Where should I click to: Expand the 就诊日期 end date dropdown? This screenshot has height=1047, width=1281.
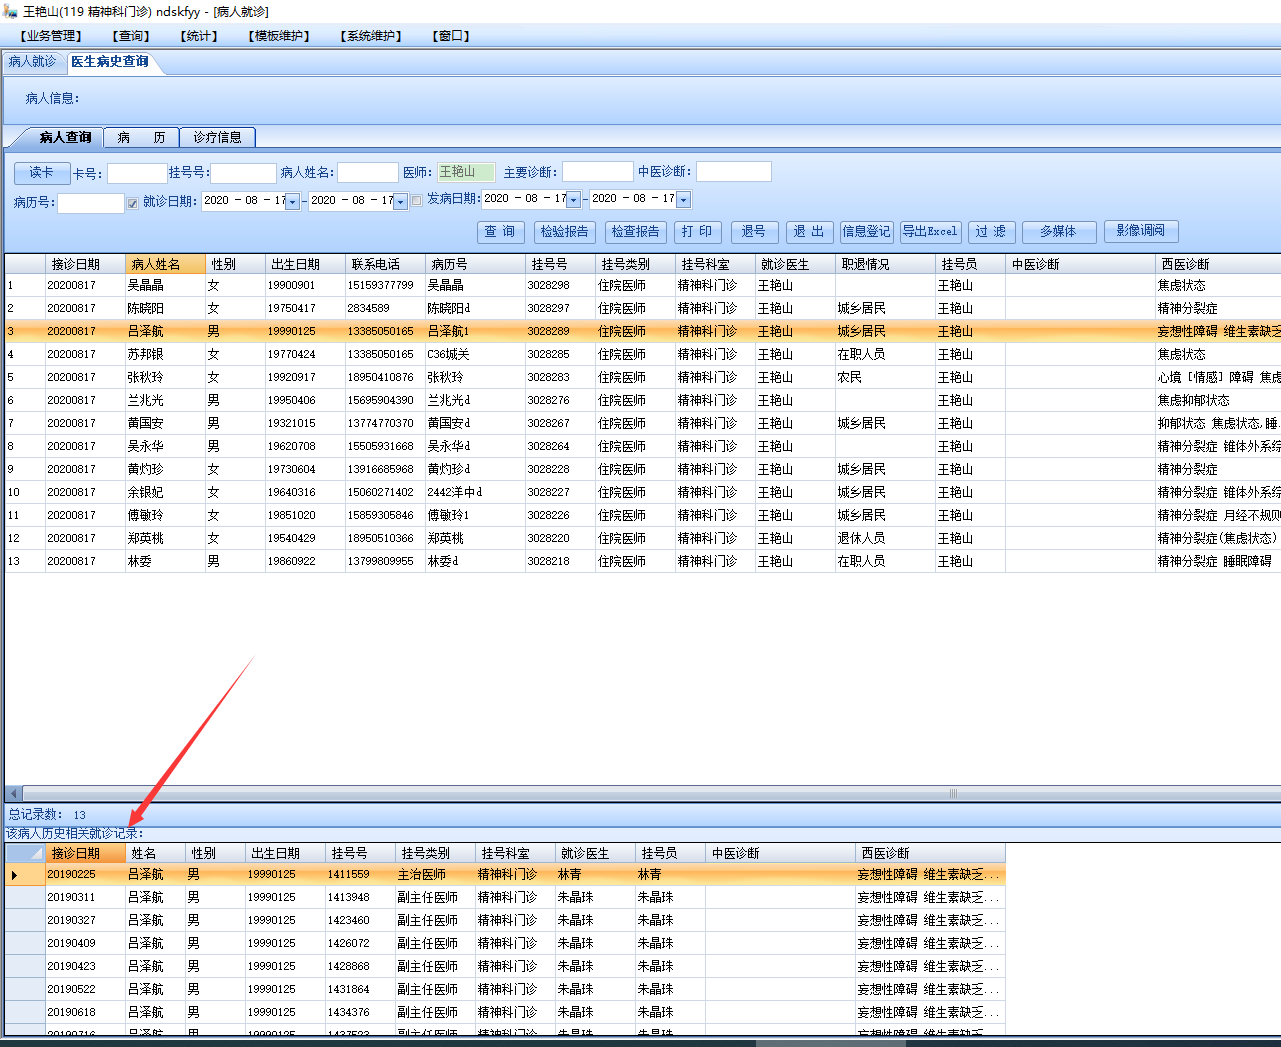tap(400, 202)
